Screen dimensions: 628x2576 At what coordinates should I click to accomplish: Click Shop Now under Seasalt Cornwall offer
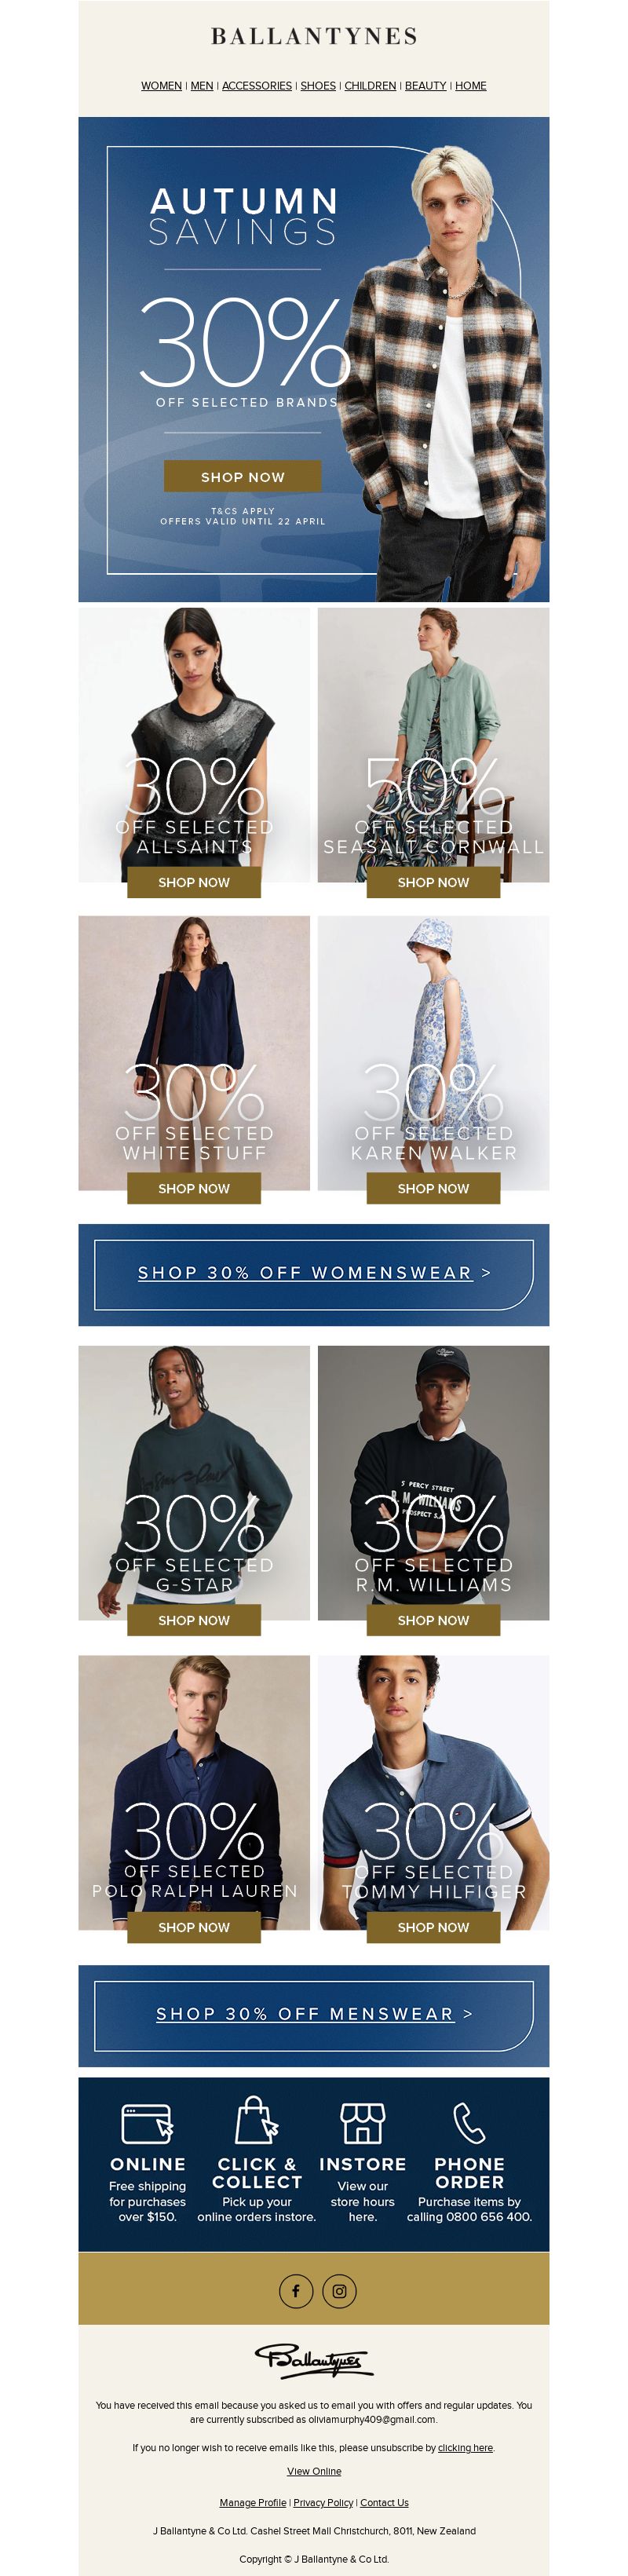(433, 882)
